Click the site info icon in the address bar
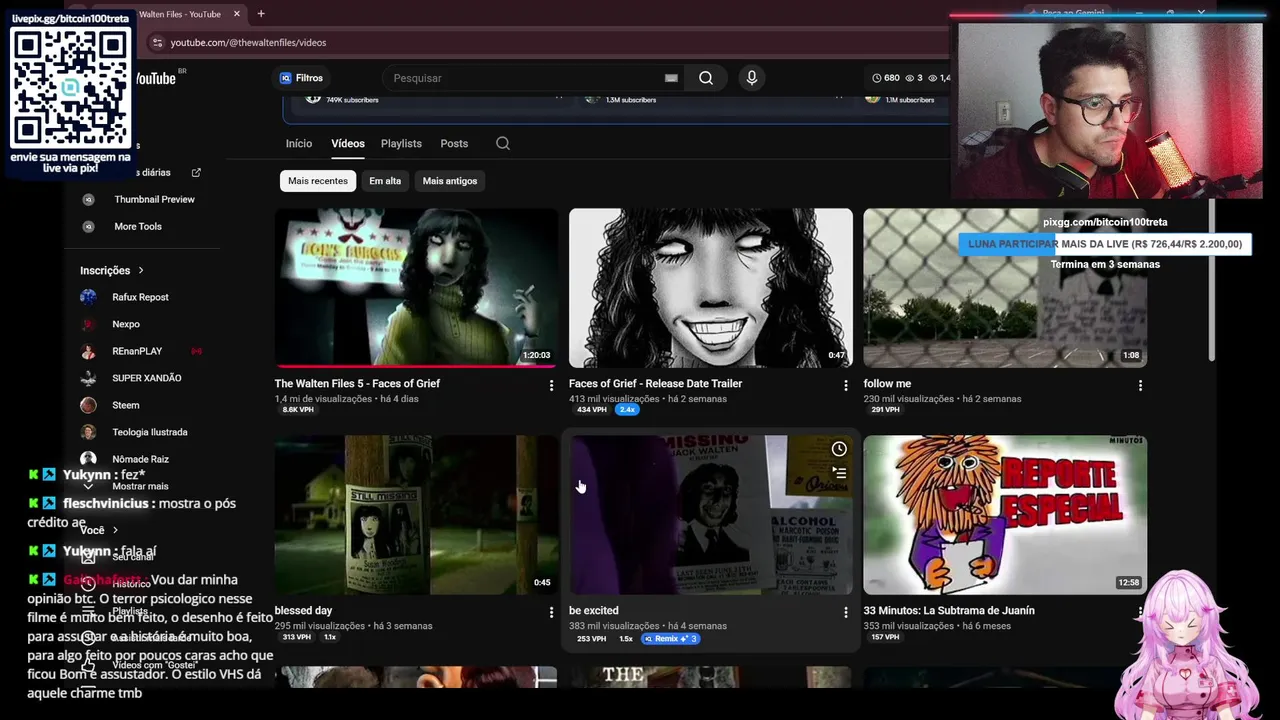 tap(157, 42)
